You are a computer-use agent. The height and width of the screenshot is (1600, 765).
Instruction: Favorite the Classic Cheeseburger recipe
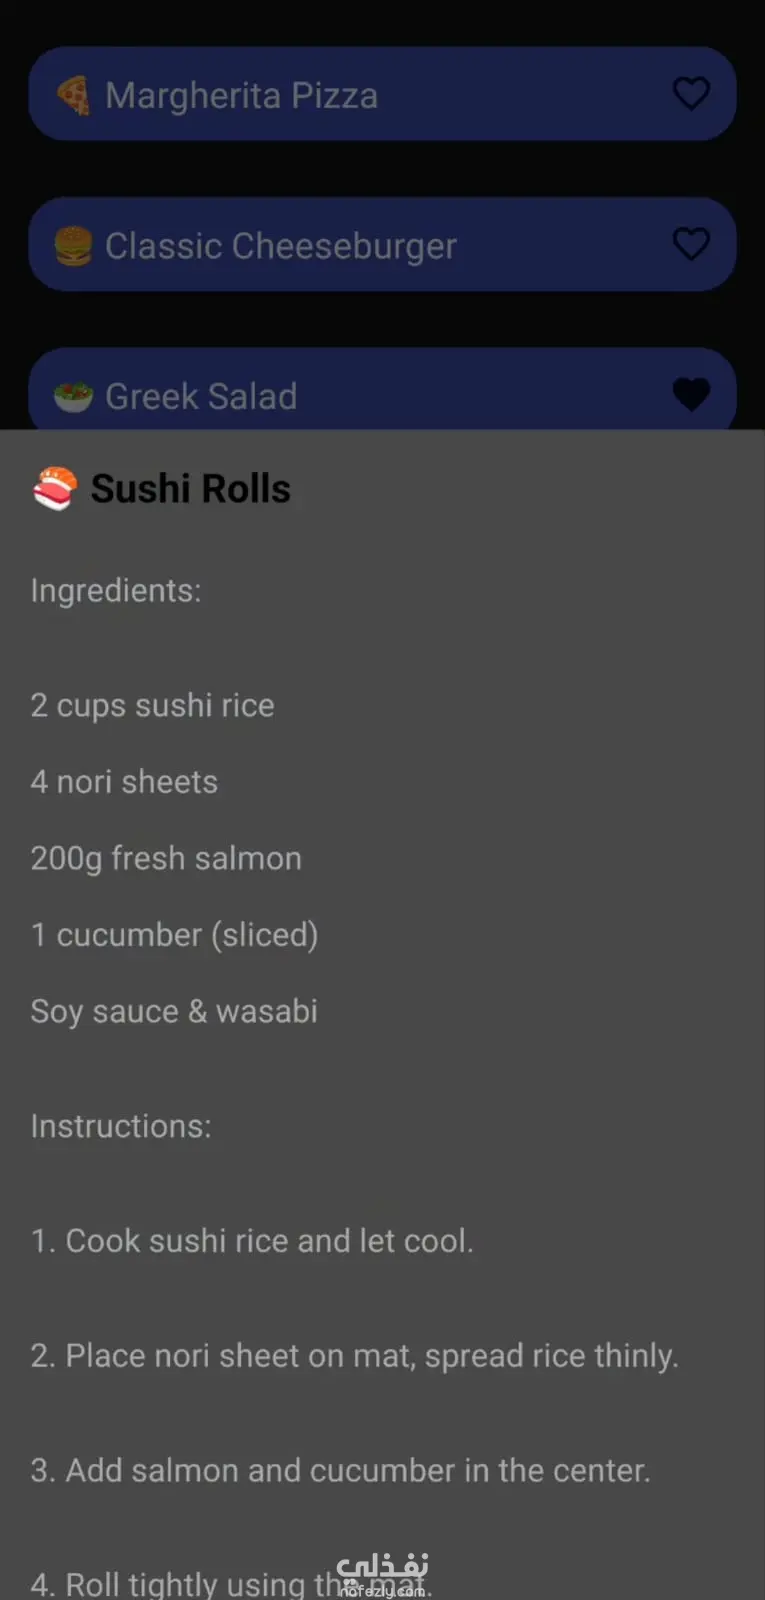[x=691, y=244]
